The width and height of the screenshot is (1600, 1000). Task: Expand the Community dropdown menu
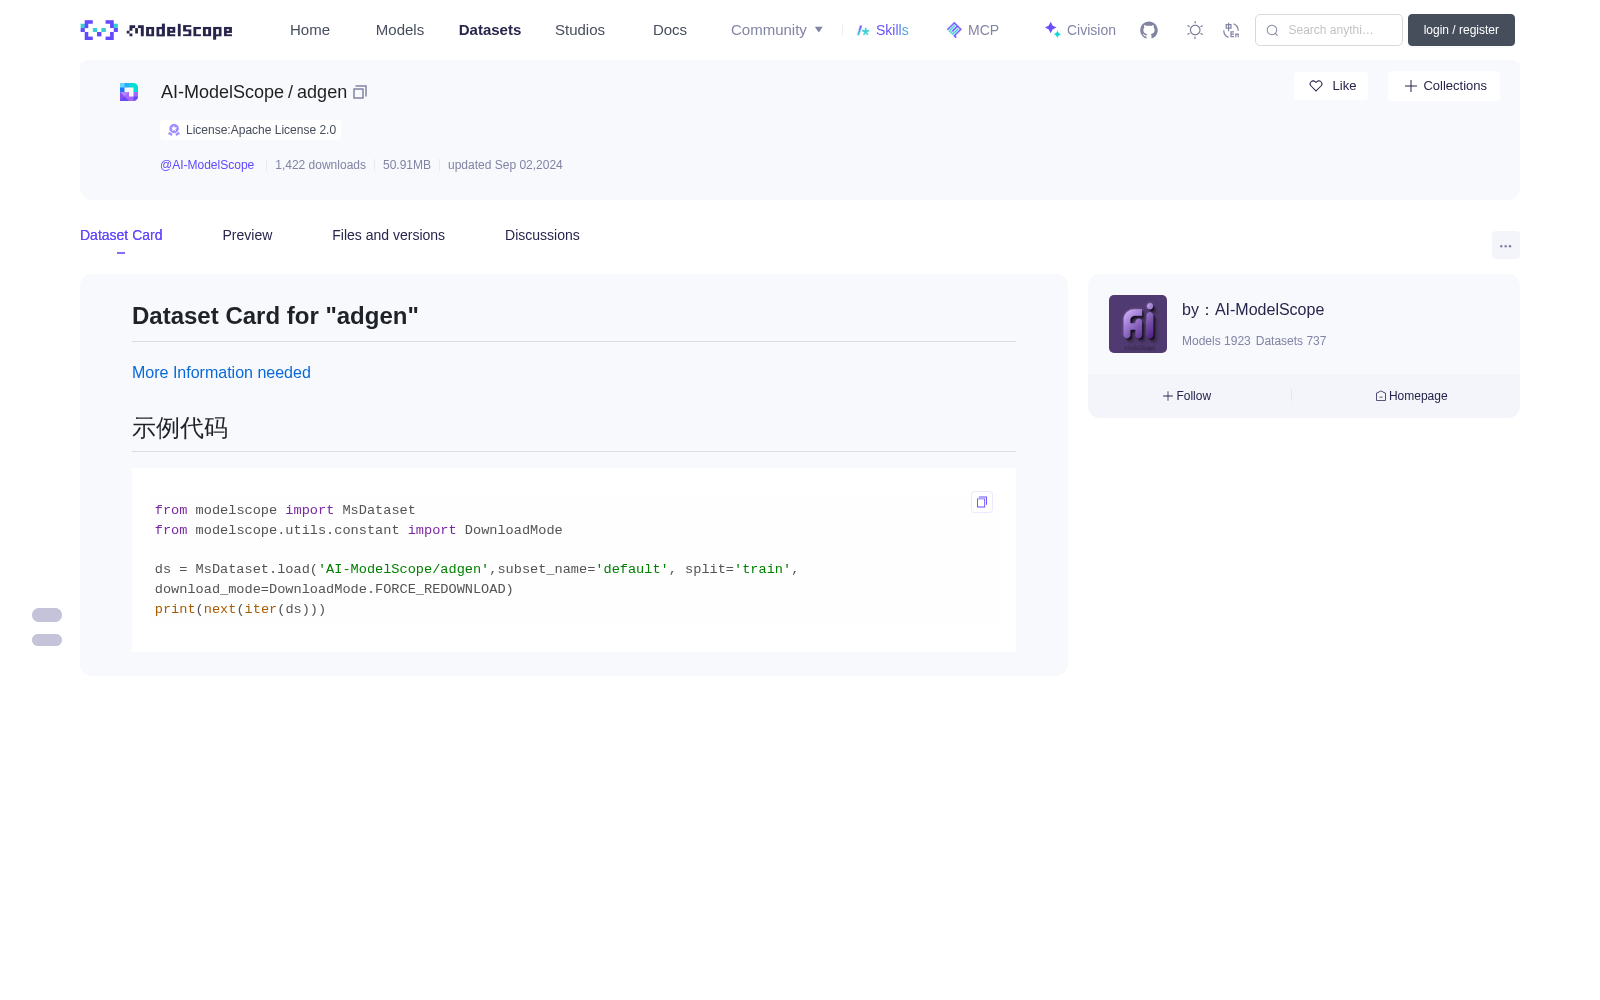[x=777, y=30]
